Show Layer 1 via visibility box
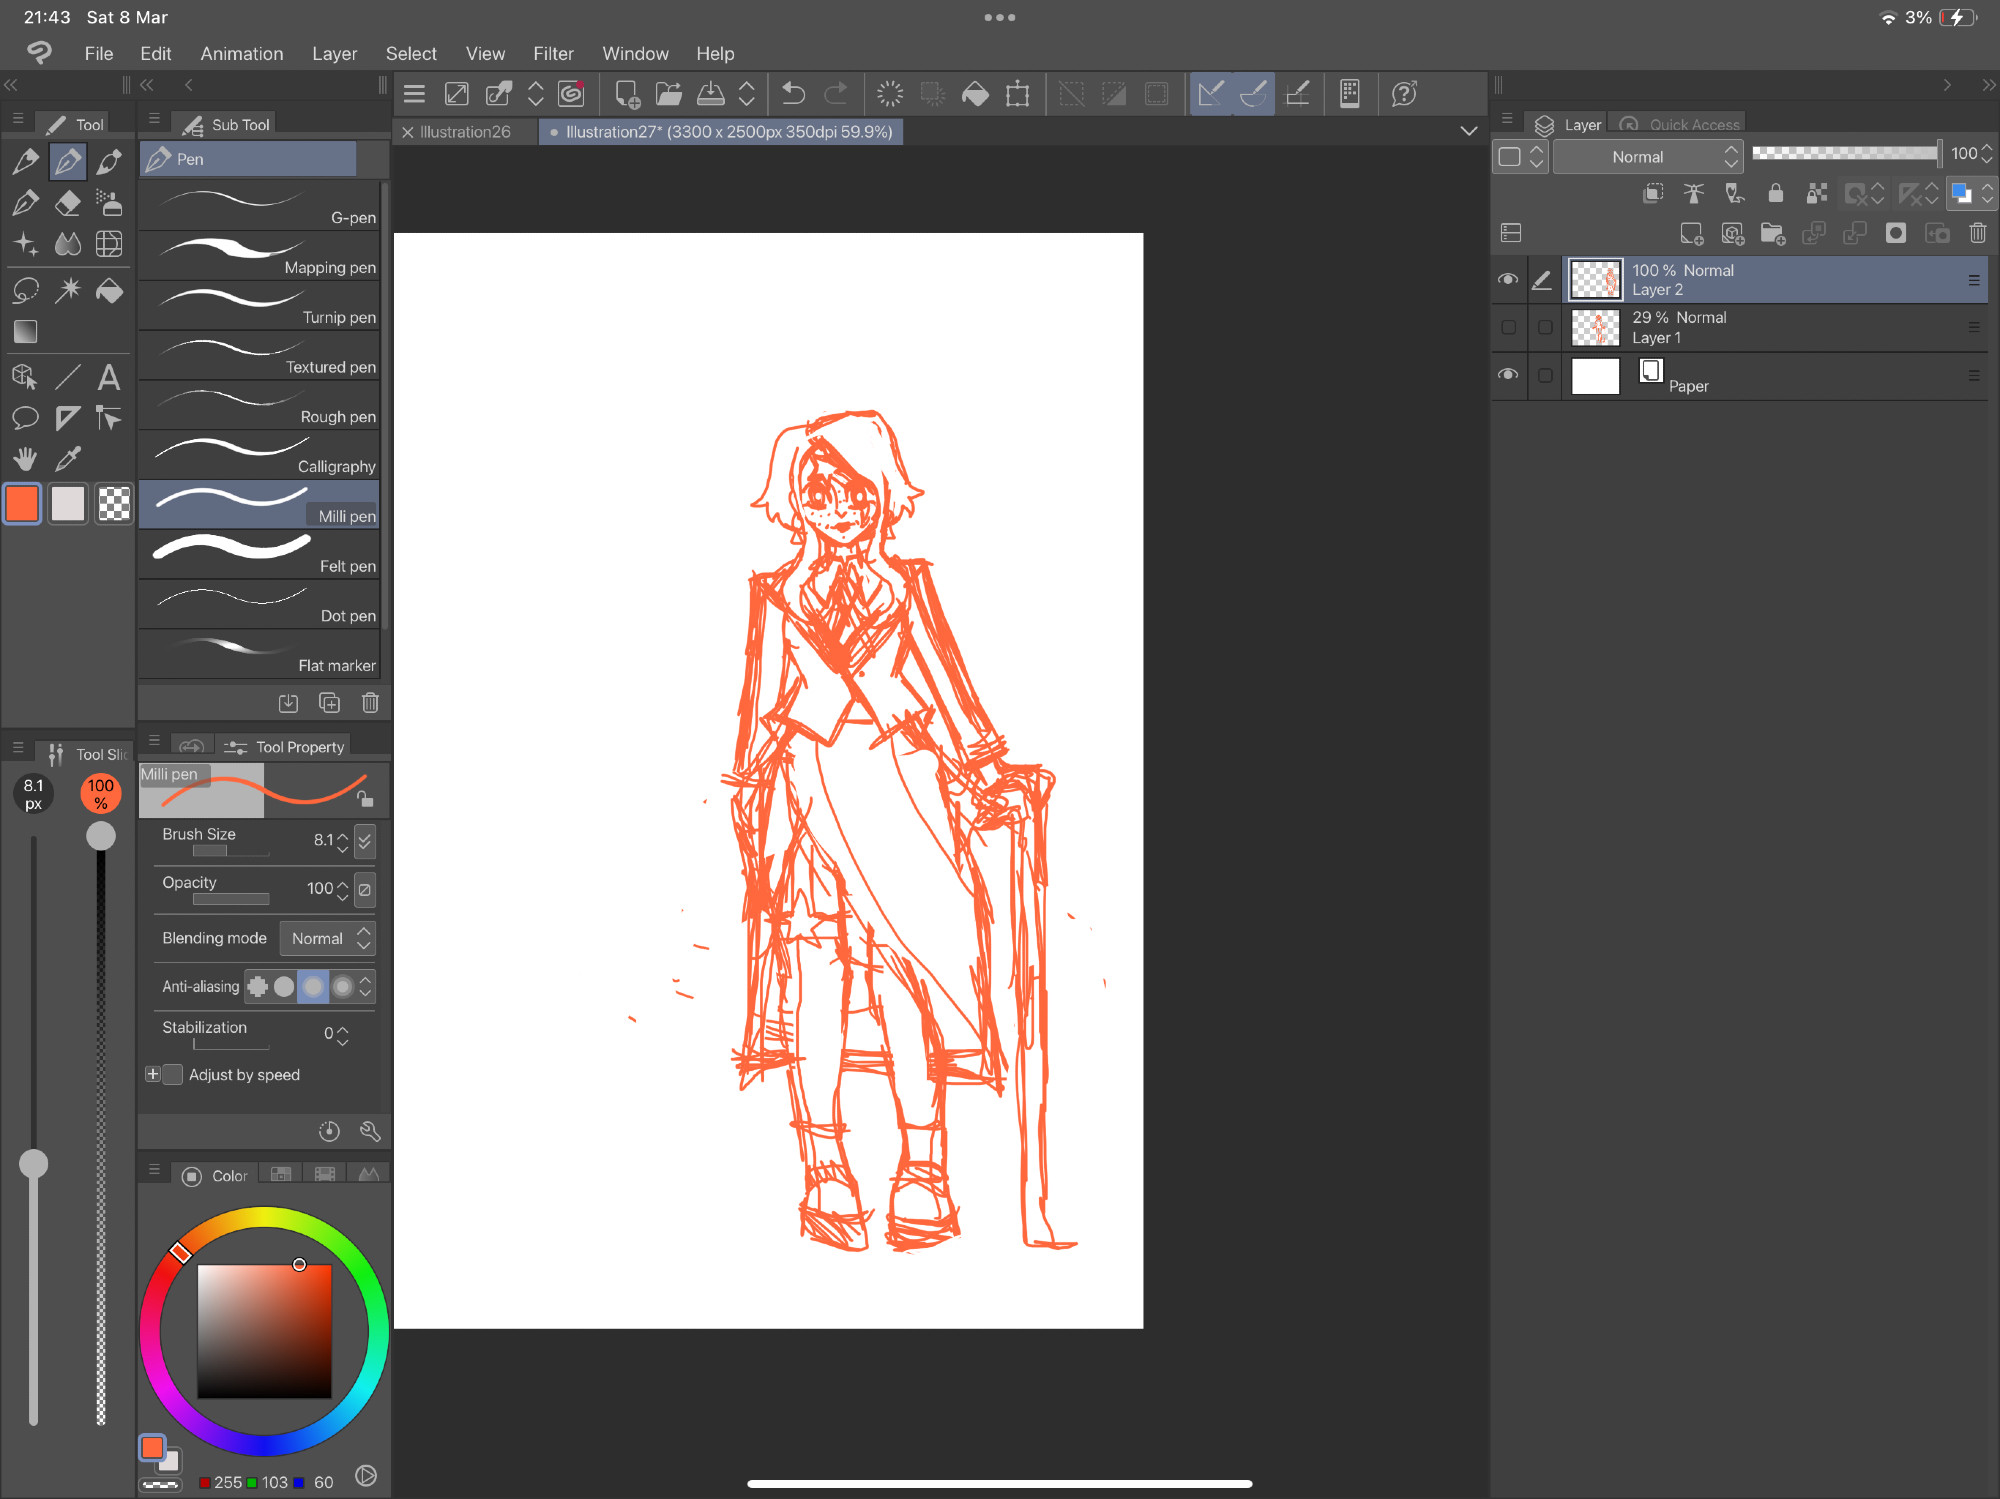This screenshot has height=1499, width=2000. tap(1508, 327)
